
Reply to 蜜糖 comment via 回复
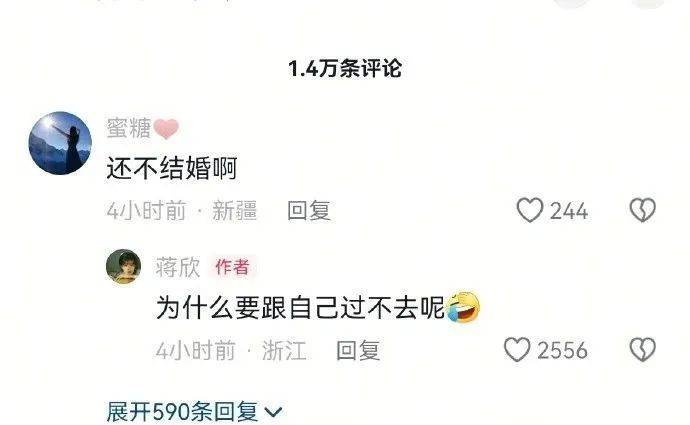click(x=309, y=210)
